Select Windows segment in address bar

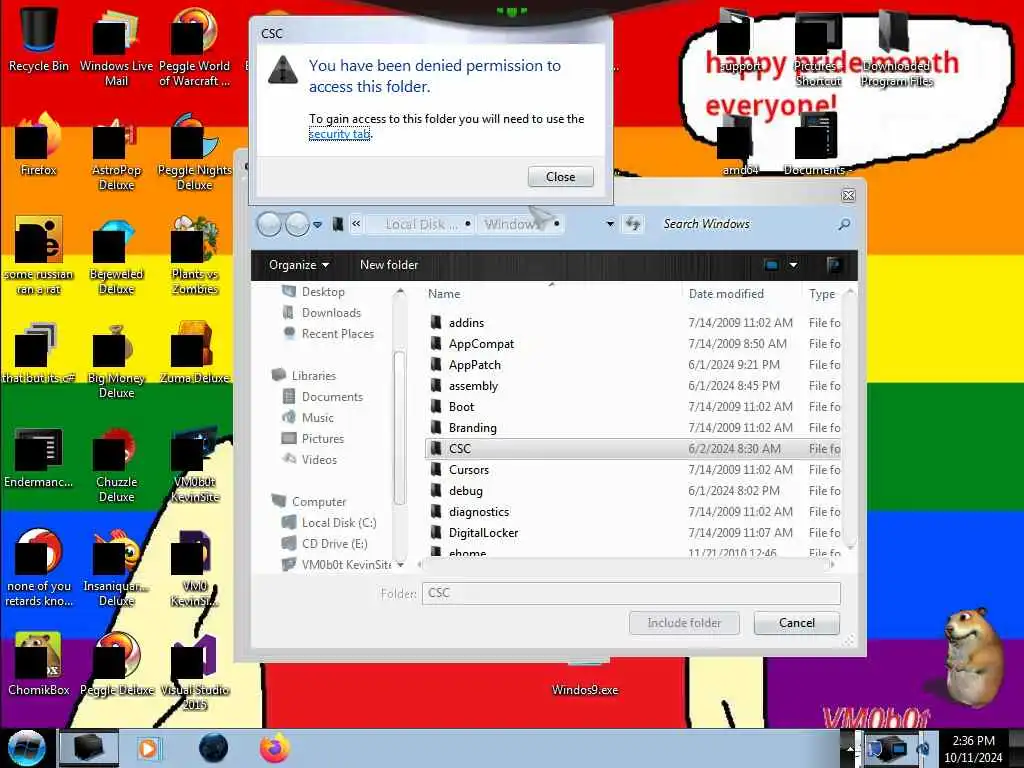pyautogui.click(x=513, y=224)
